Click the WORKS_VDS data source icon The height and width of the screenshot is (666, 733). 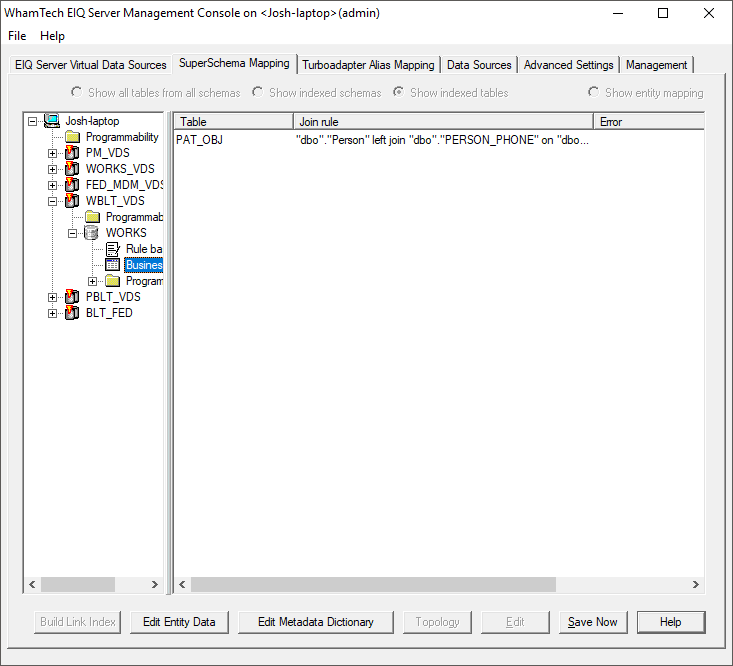(72, 169)
